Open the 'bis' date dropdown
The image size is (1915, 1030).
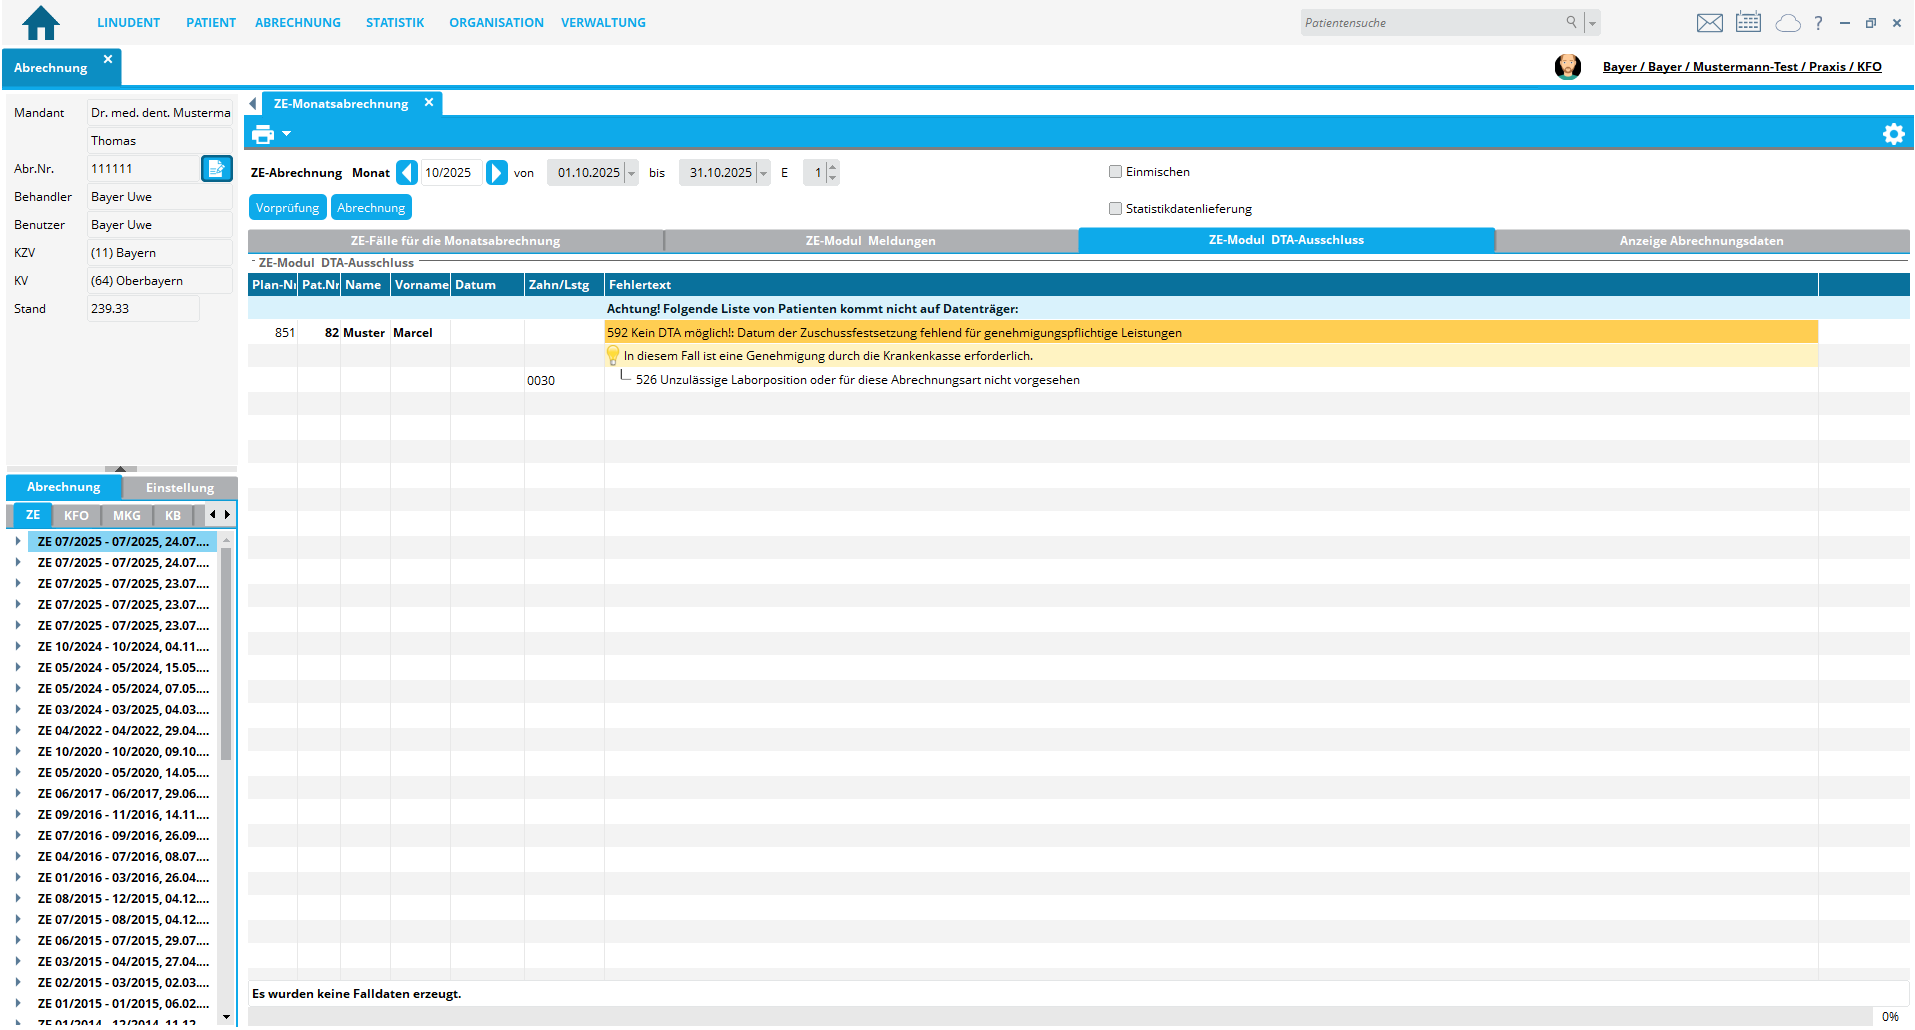763,173
